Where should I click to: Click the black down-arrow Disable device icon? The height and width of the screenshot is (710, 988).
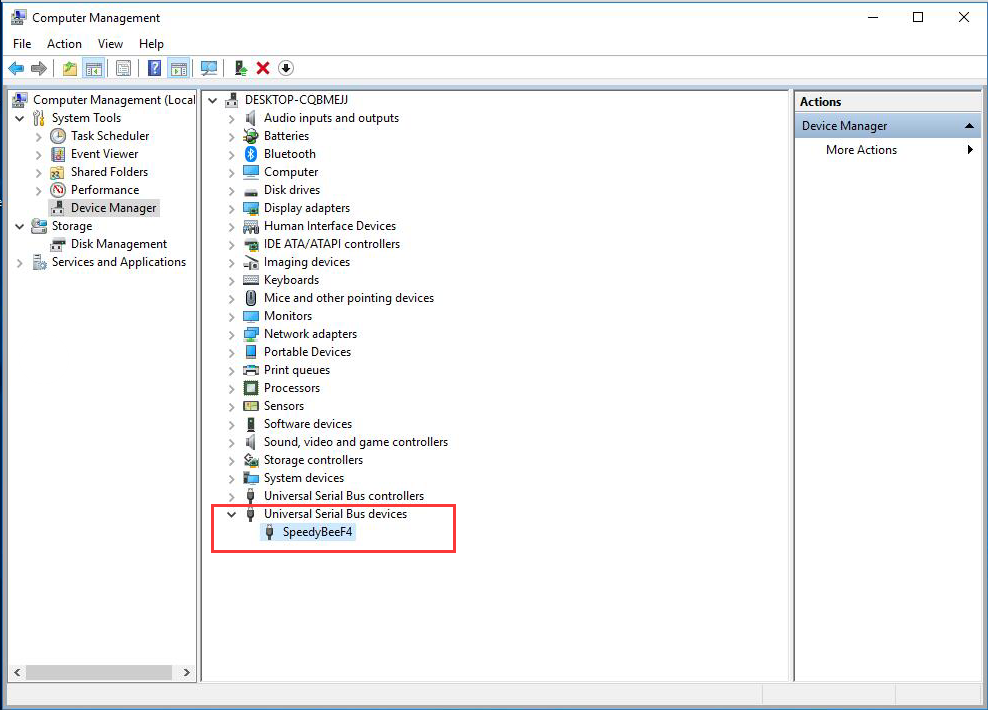click(286, 68)
